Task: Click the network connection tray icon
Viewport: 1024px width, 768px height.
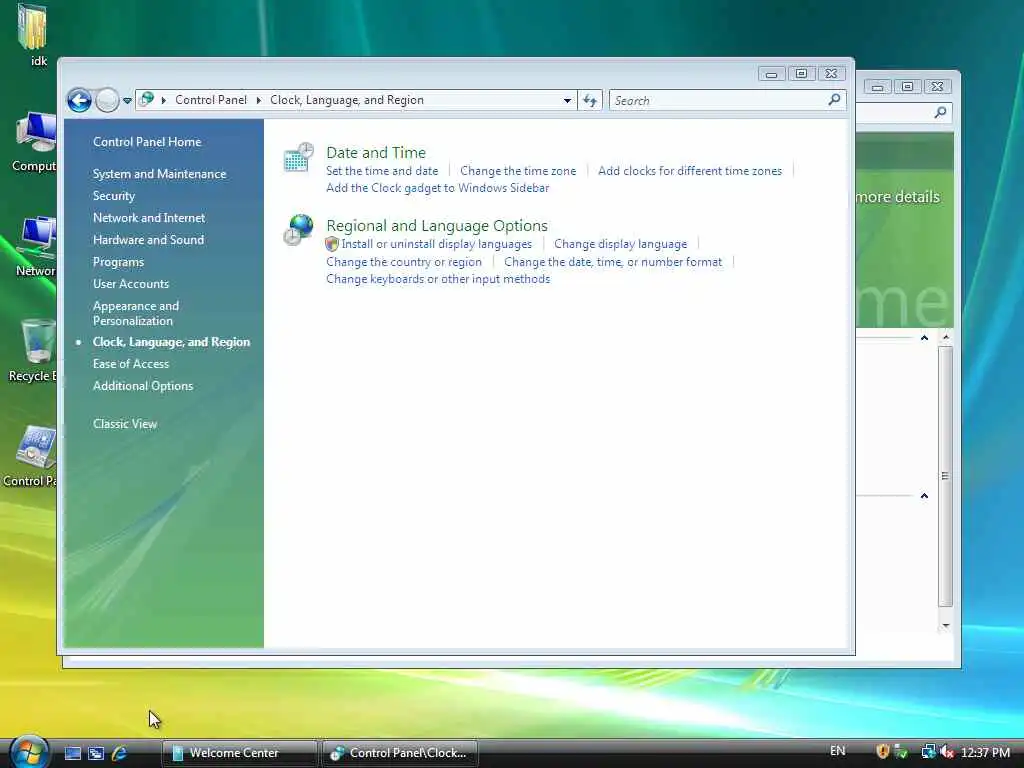Action: pos(928,752)
